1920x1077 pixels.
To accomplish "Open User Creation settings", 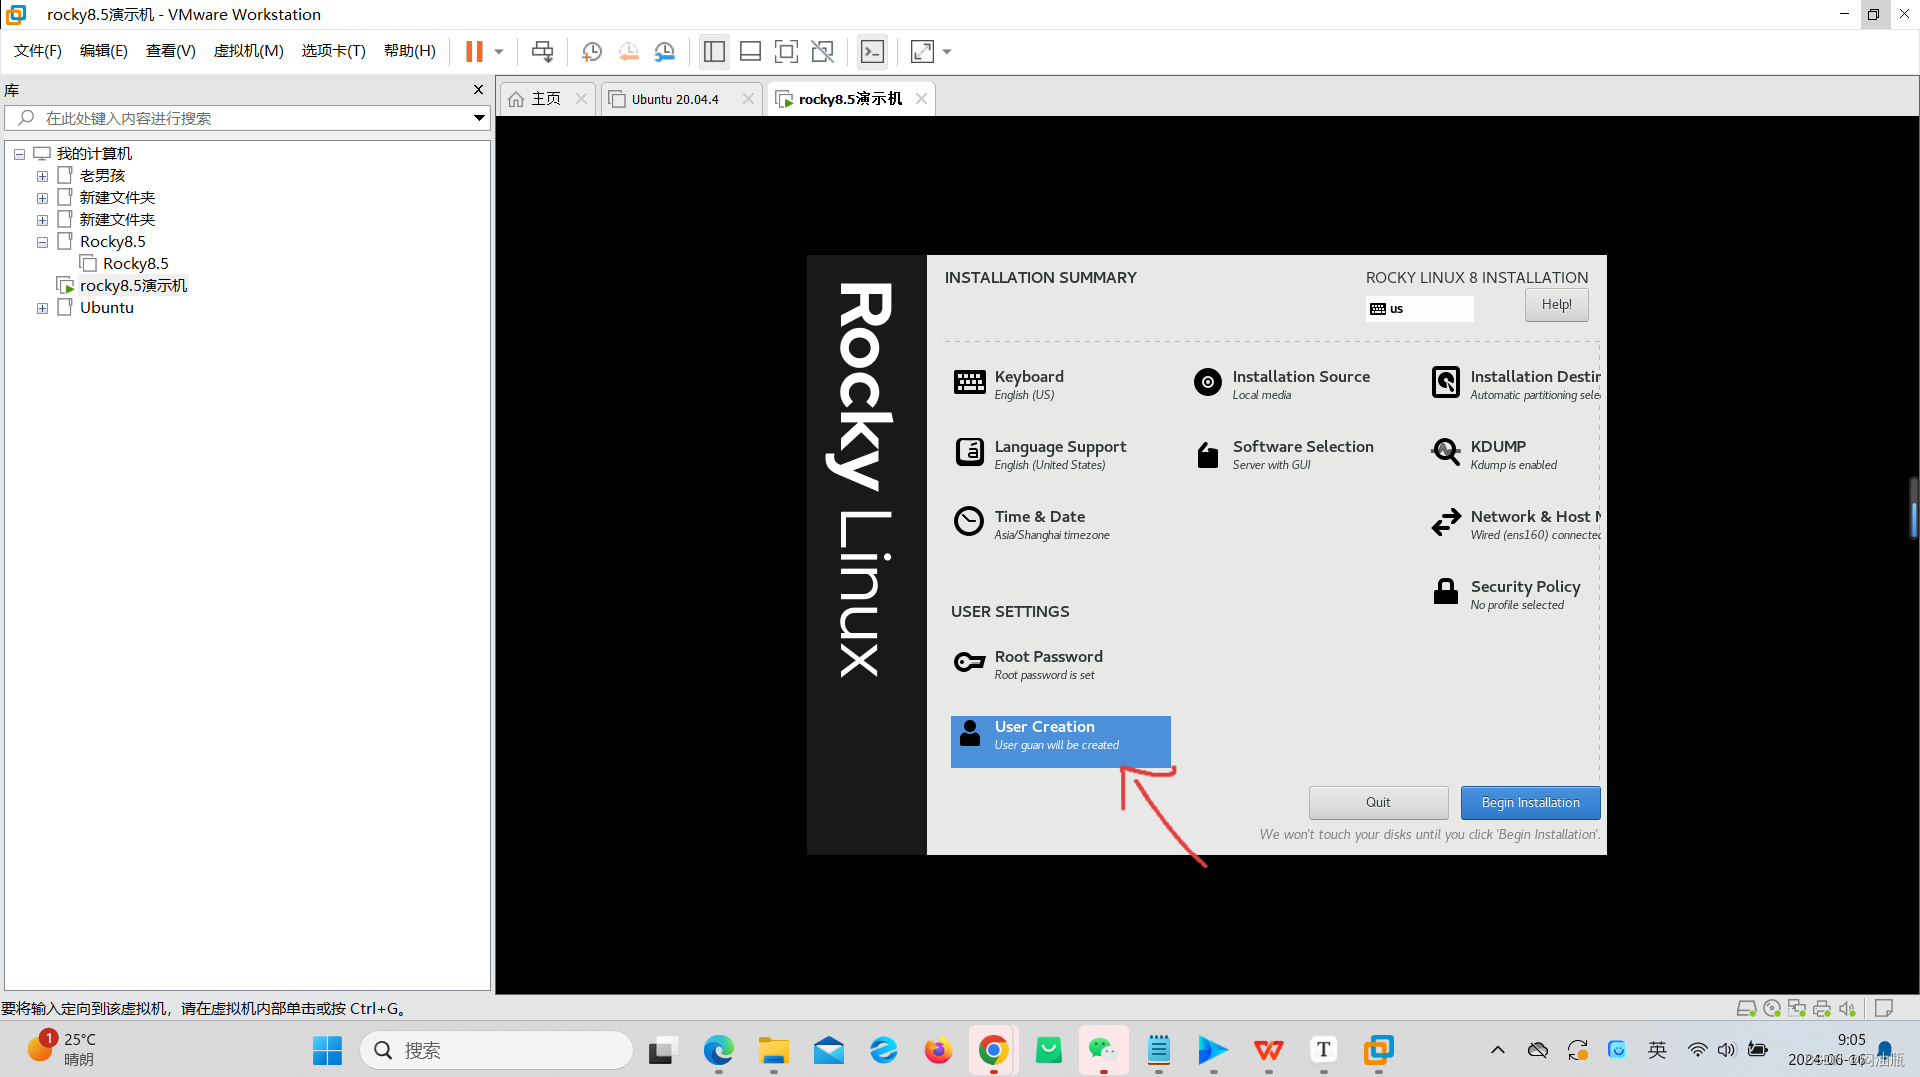I will (x=1060, y=742).
